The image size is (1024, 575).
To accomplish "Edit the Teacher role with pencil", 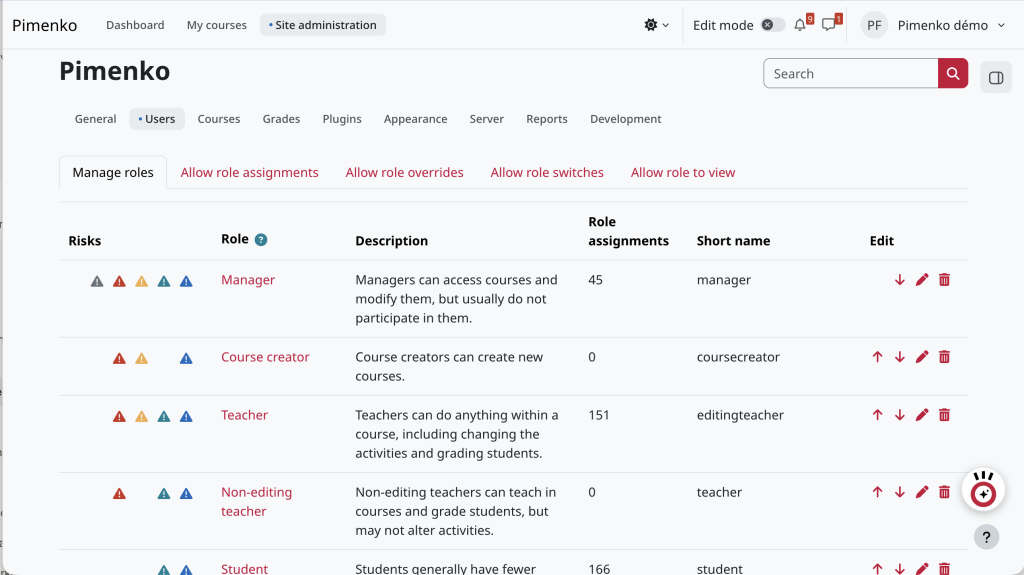I will click(921, 415).
